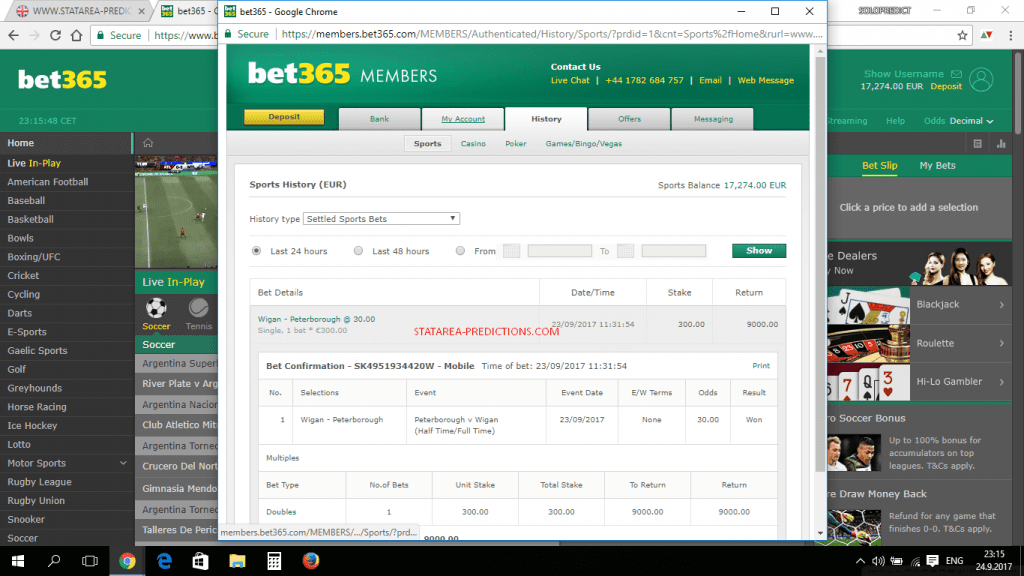Open the To date calendar picker
1024x576 pixels.
(625, 251)
